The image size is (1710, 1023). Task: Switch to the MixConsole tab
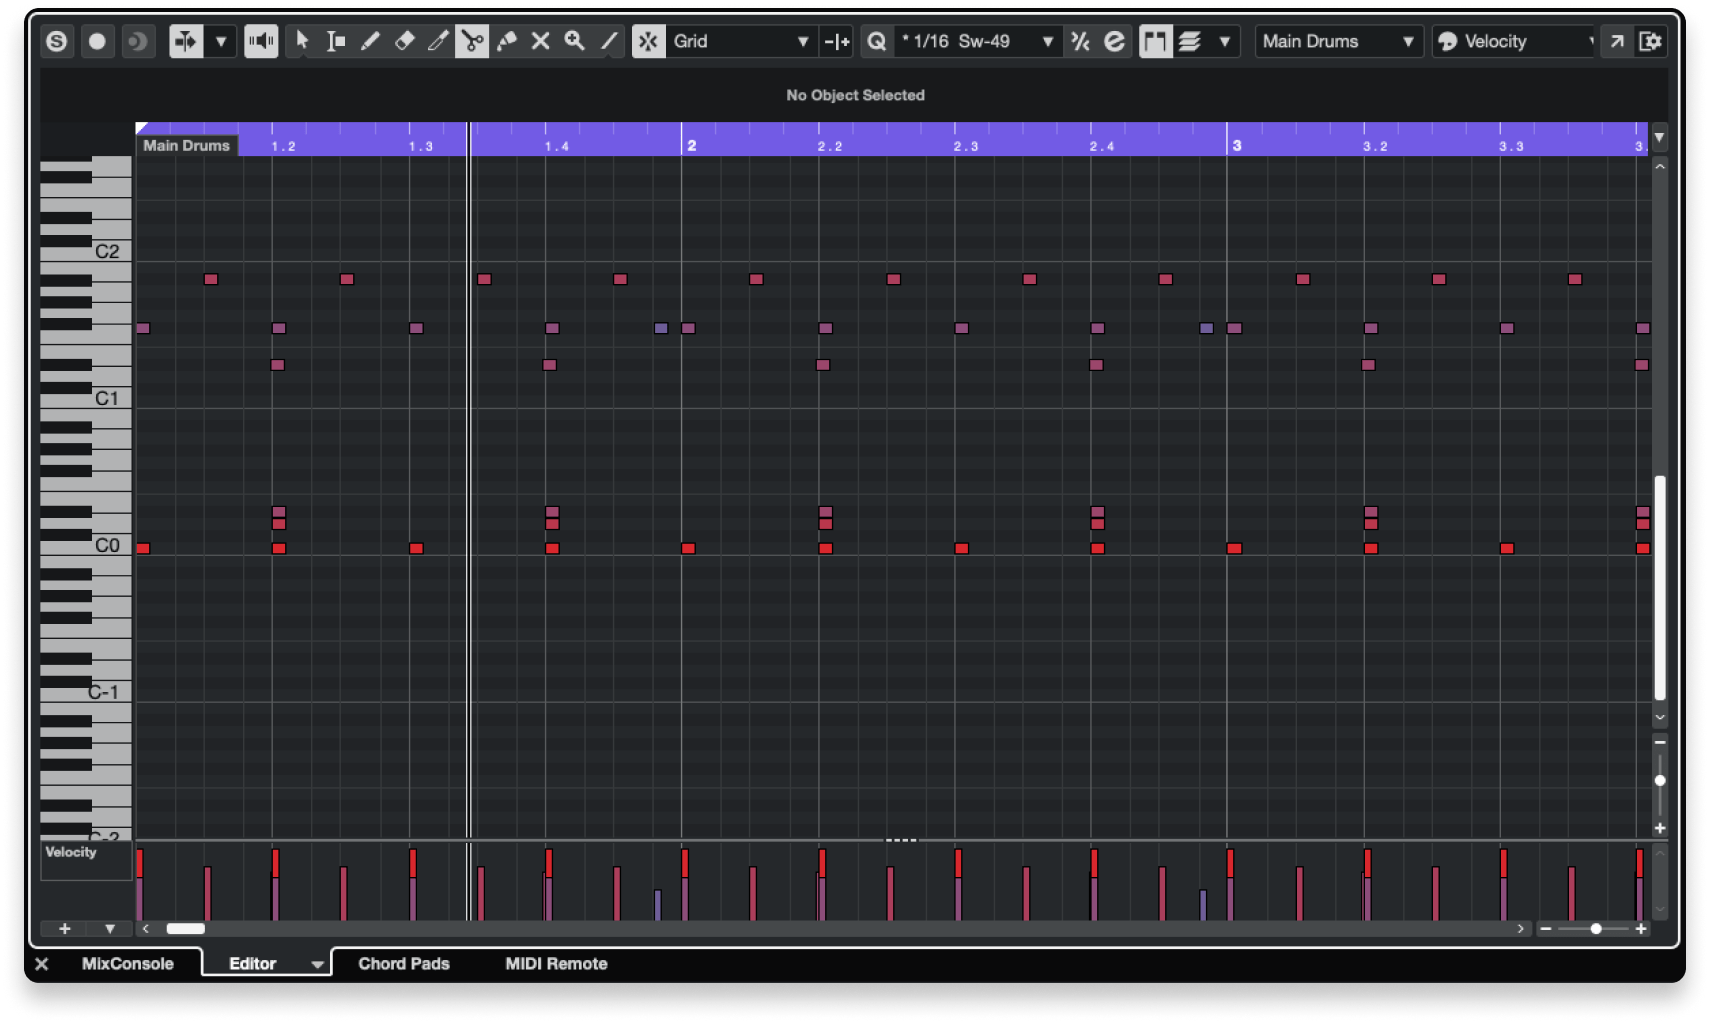pyautogui.click(x=127, y=964)
